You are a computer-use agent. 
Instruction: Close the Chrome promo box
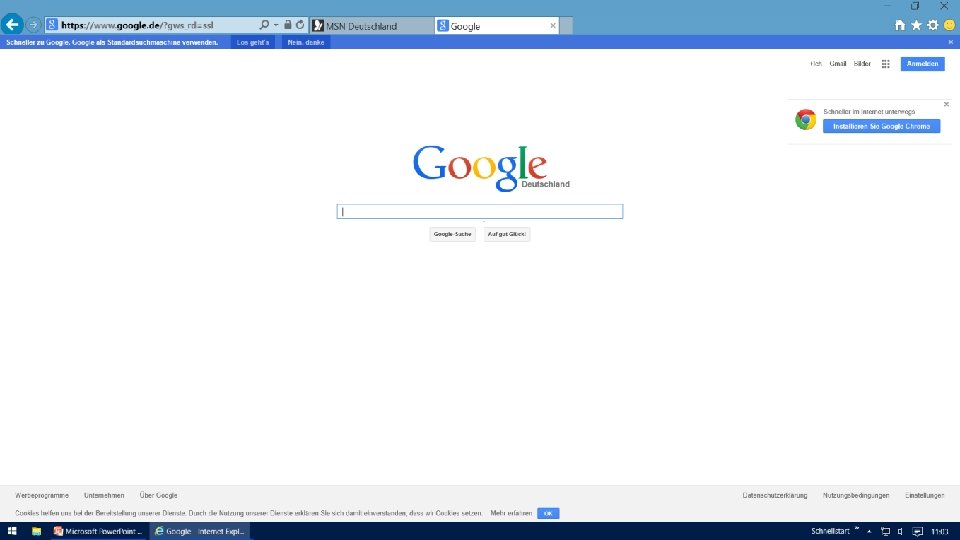coord(946,104)
